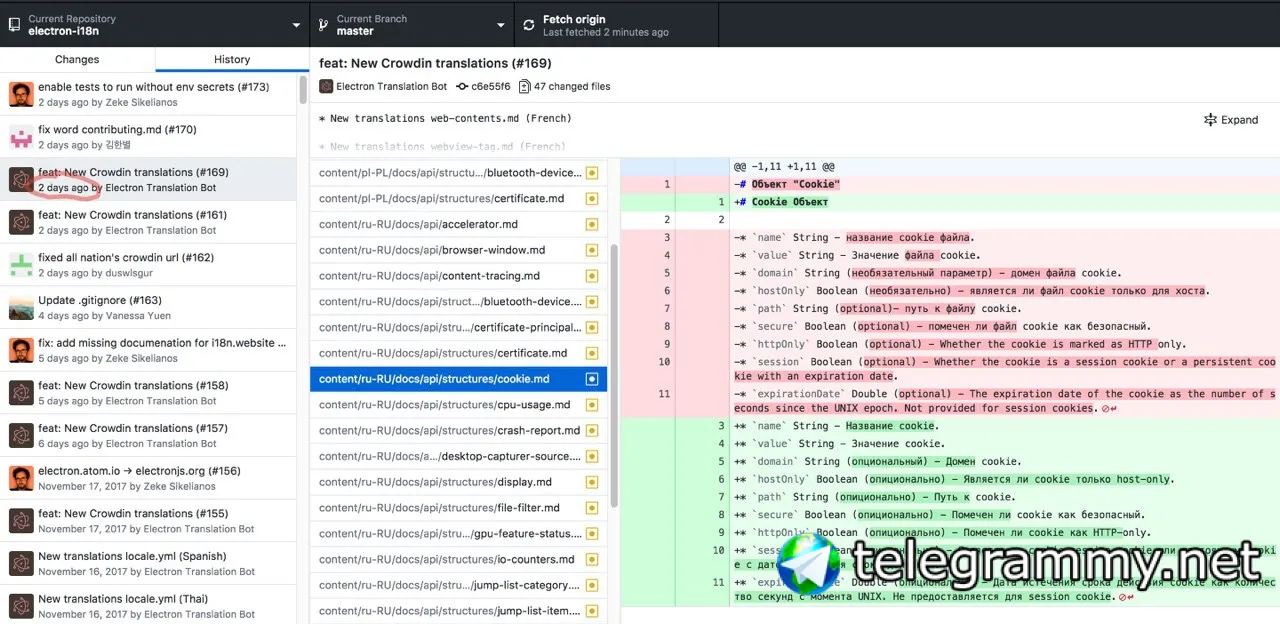Open file ru-RU desktop-capturer-source entry

pos(458,456)
